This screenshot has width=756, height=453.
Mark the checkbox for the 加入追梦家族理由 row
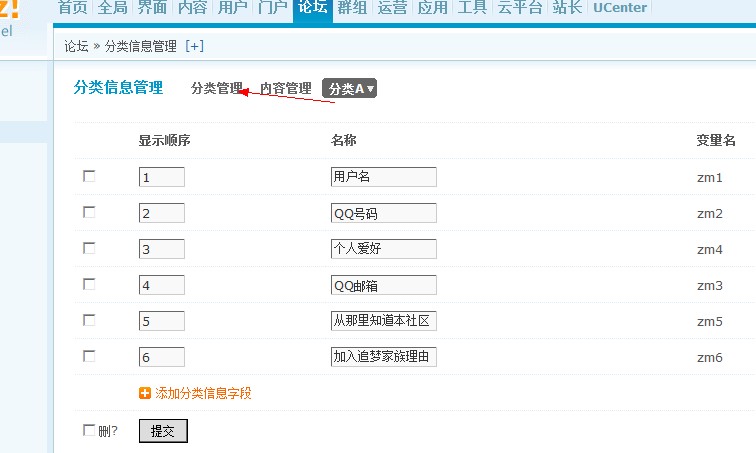pos(89,356)
